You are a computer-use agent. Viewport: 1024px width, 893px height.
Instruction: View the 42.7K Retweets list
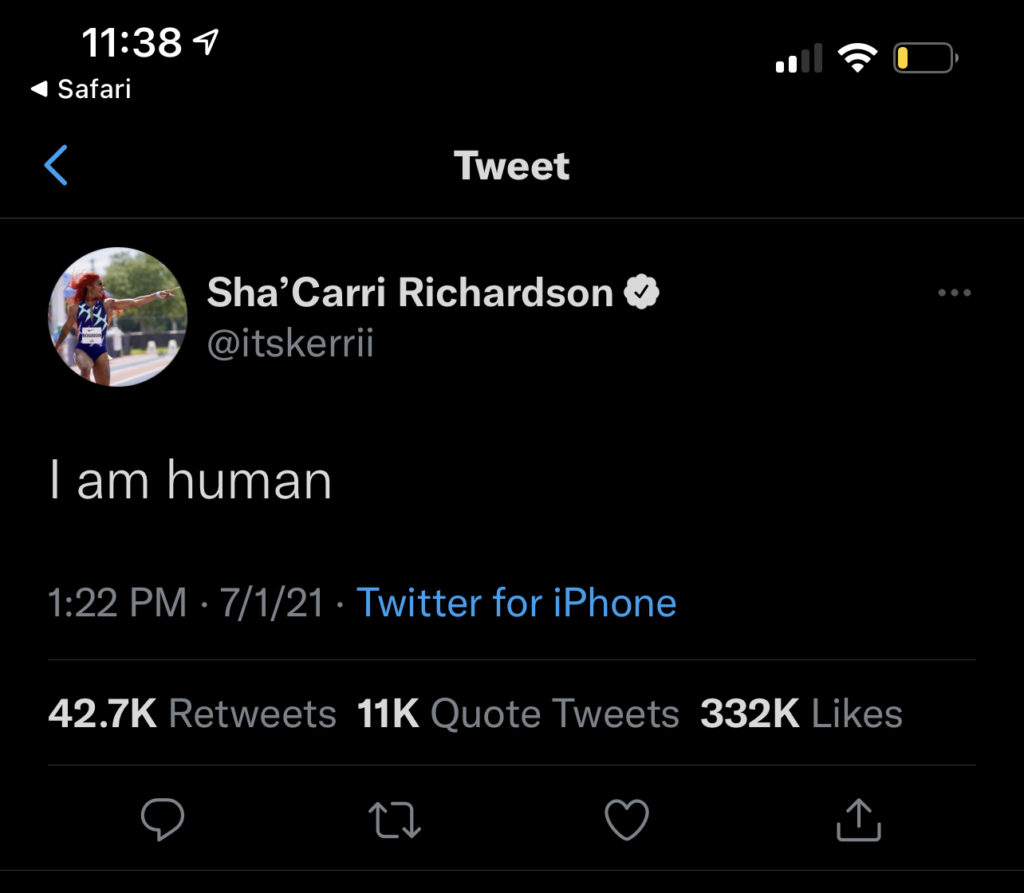(x=192, y=714)
